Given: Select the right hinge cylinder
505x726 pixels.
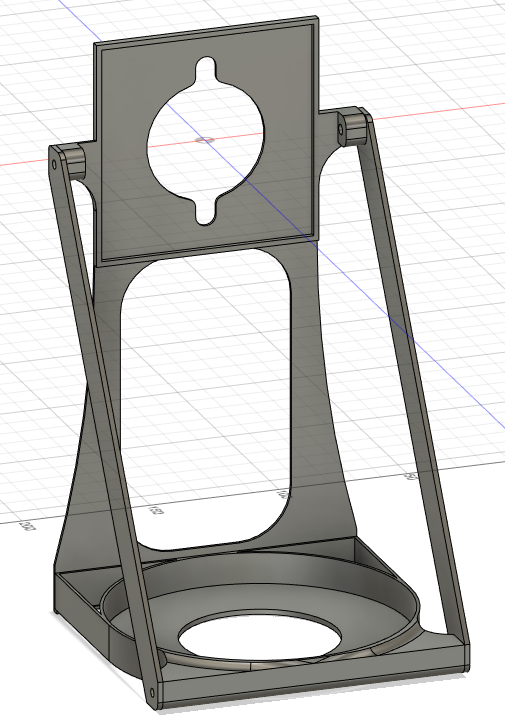Looking at the screenshot, I should point(355,126).
